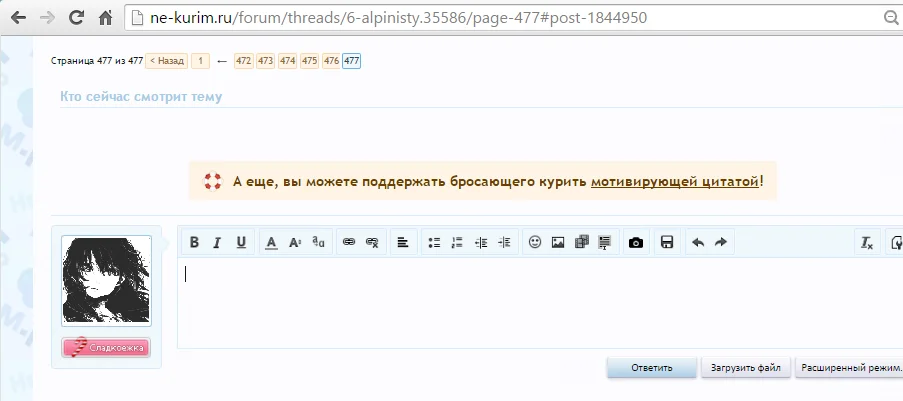The height and width of the screenshot is (401, 903).
Task: Insert an image with the picture icon
Action: click(x=557, y=243)
